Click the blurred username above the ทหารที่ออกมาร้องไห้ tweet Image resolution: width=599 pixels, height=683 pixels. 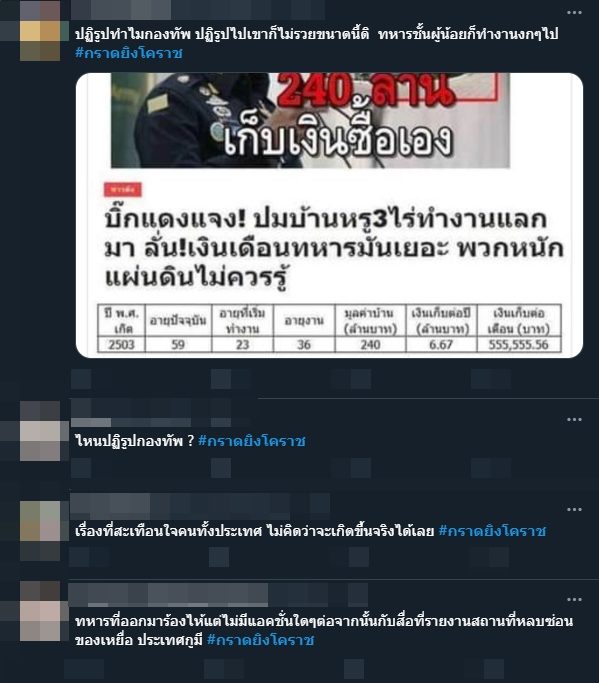pyautogui.click(x=218, y=595)
